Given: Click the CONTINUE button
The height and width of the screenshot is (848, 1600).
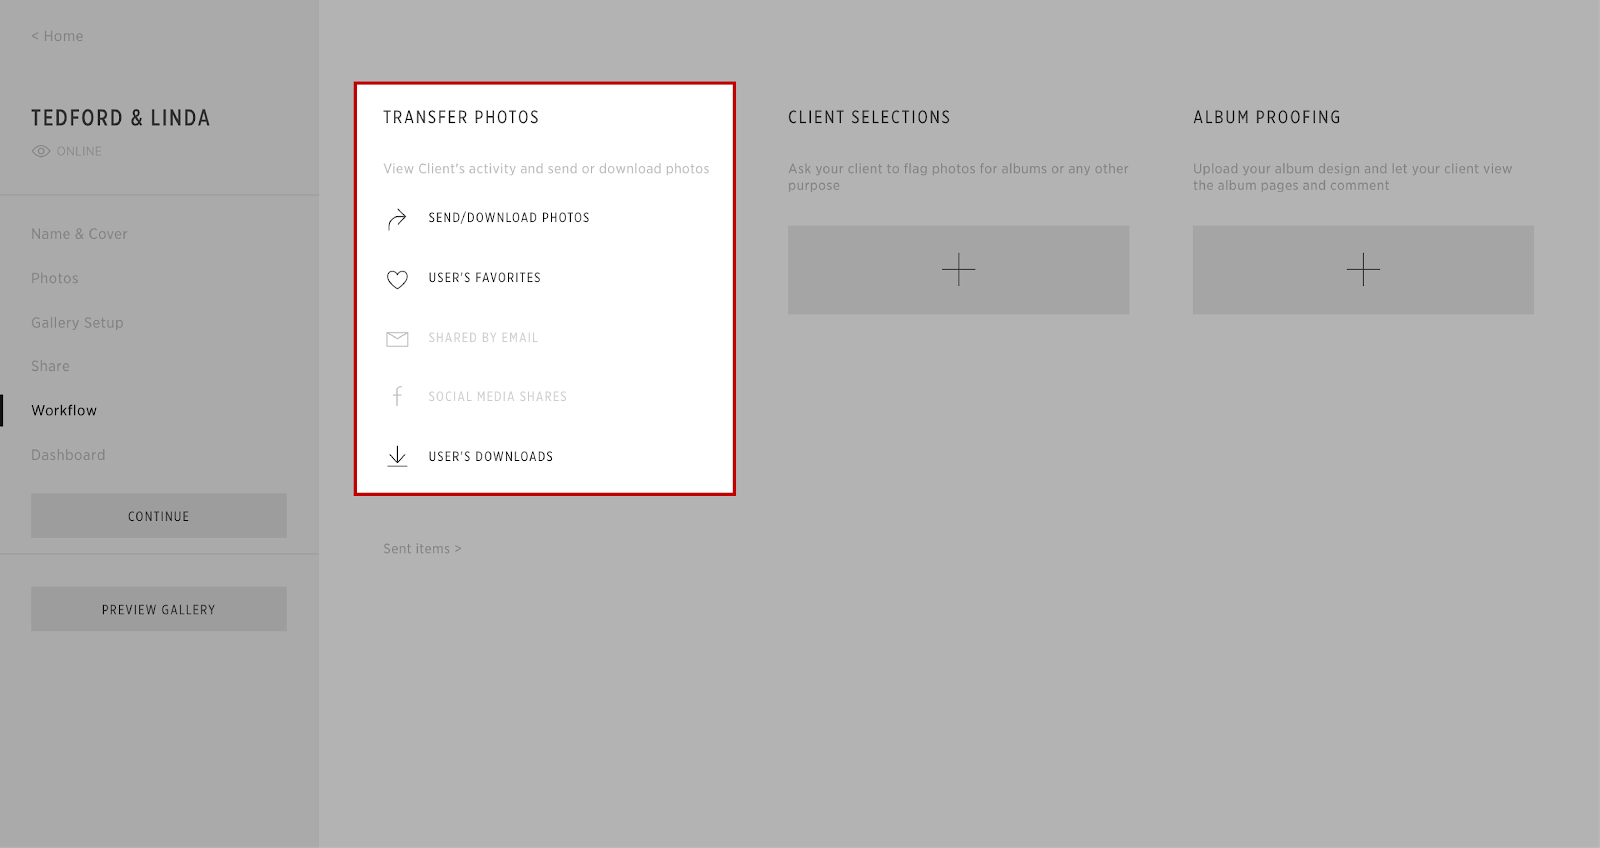Looking at the screenshot, I should [x=159, y=516].
